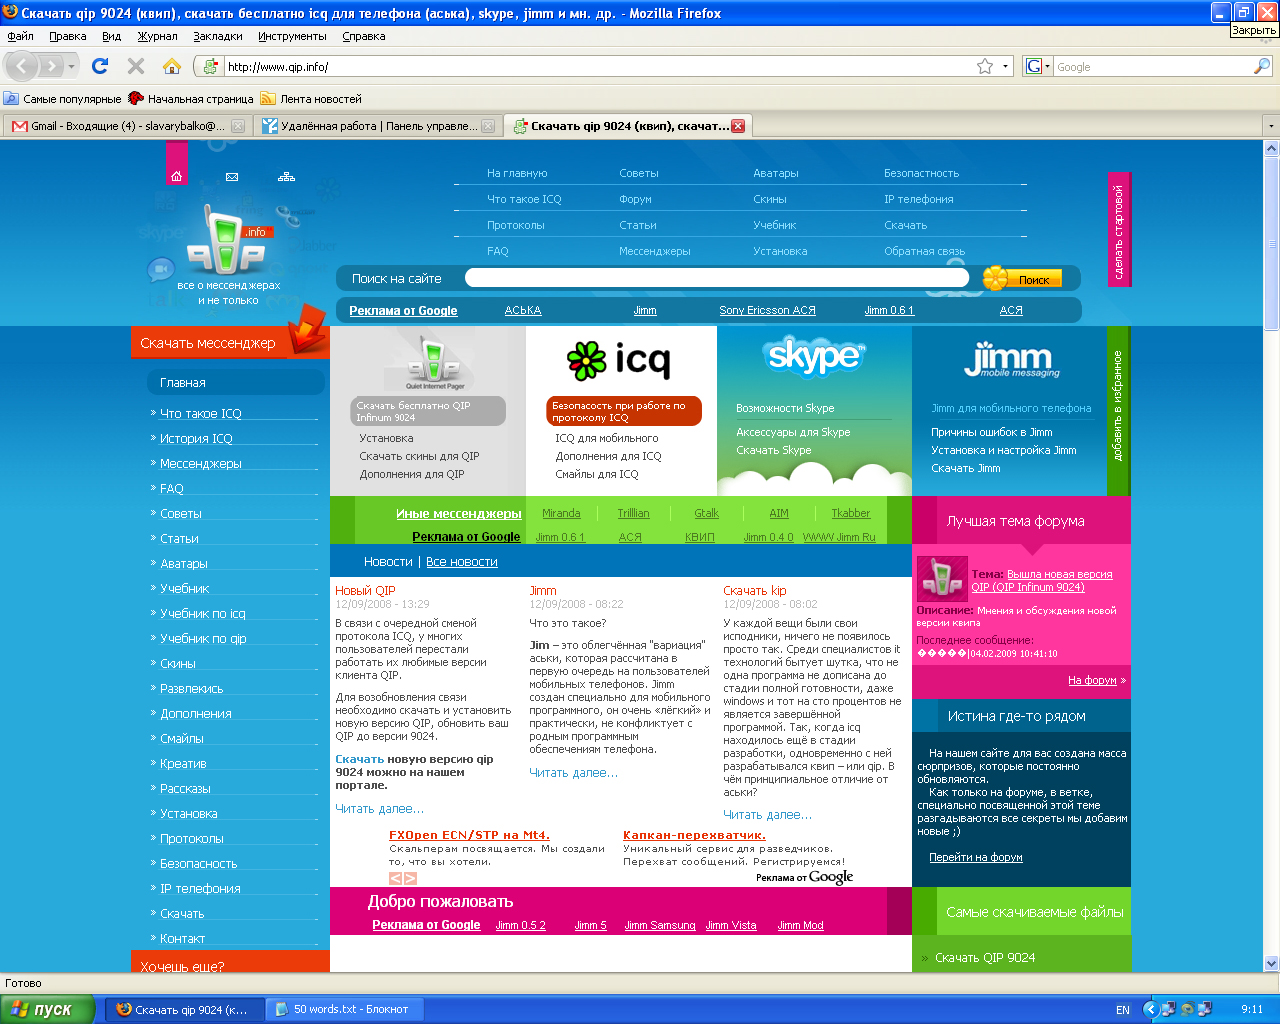Image resolution: width=1280 pixels, height=1024 pixels.
Task: Click the QIP.info site logo
Action: pyautogui.click(x=228, y=240)
